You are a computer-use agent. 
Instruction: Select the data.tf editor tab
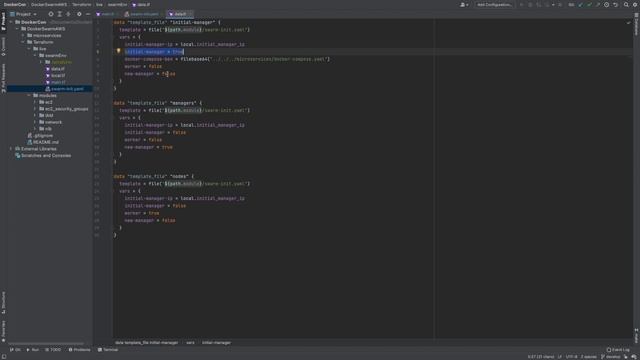coord(179,14)
